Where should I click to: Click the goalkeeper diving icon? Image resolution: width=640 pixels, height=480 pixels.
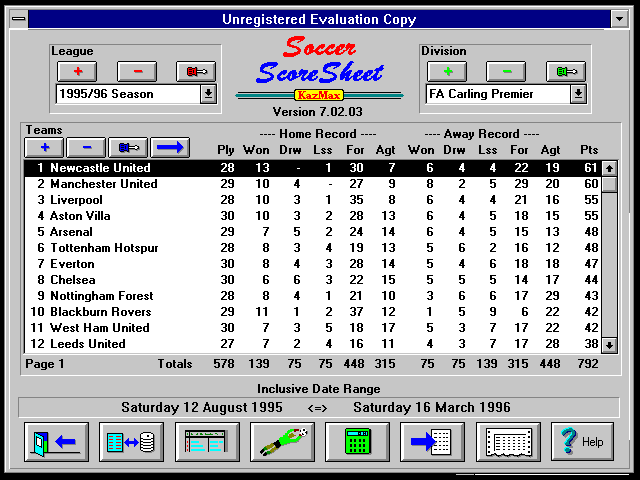282,441
